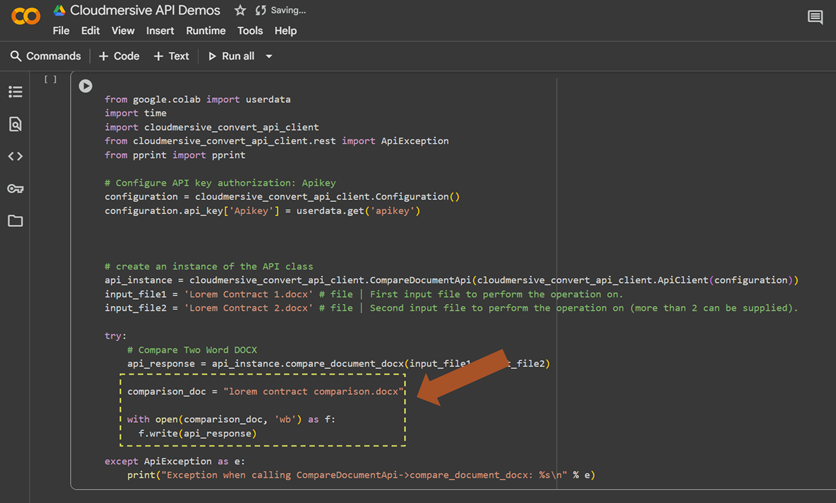This screenshot has height=503, width=836.
Task: Expand the Run all dropdown arrow
Action: pyautogui.click(x=269, y=56)
